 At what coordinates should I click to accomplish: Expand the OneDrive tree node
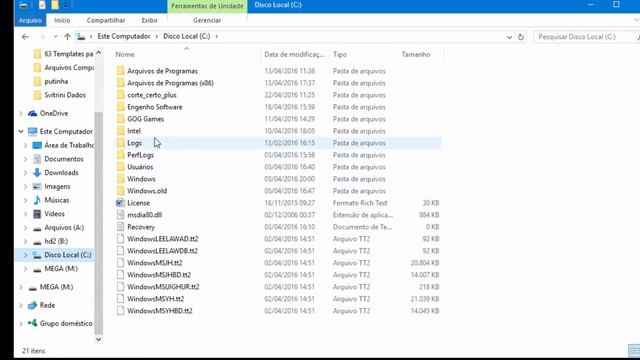click(x=21, y=113)
